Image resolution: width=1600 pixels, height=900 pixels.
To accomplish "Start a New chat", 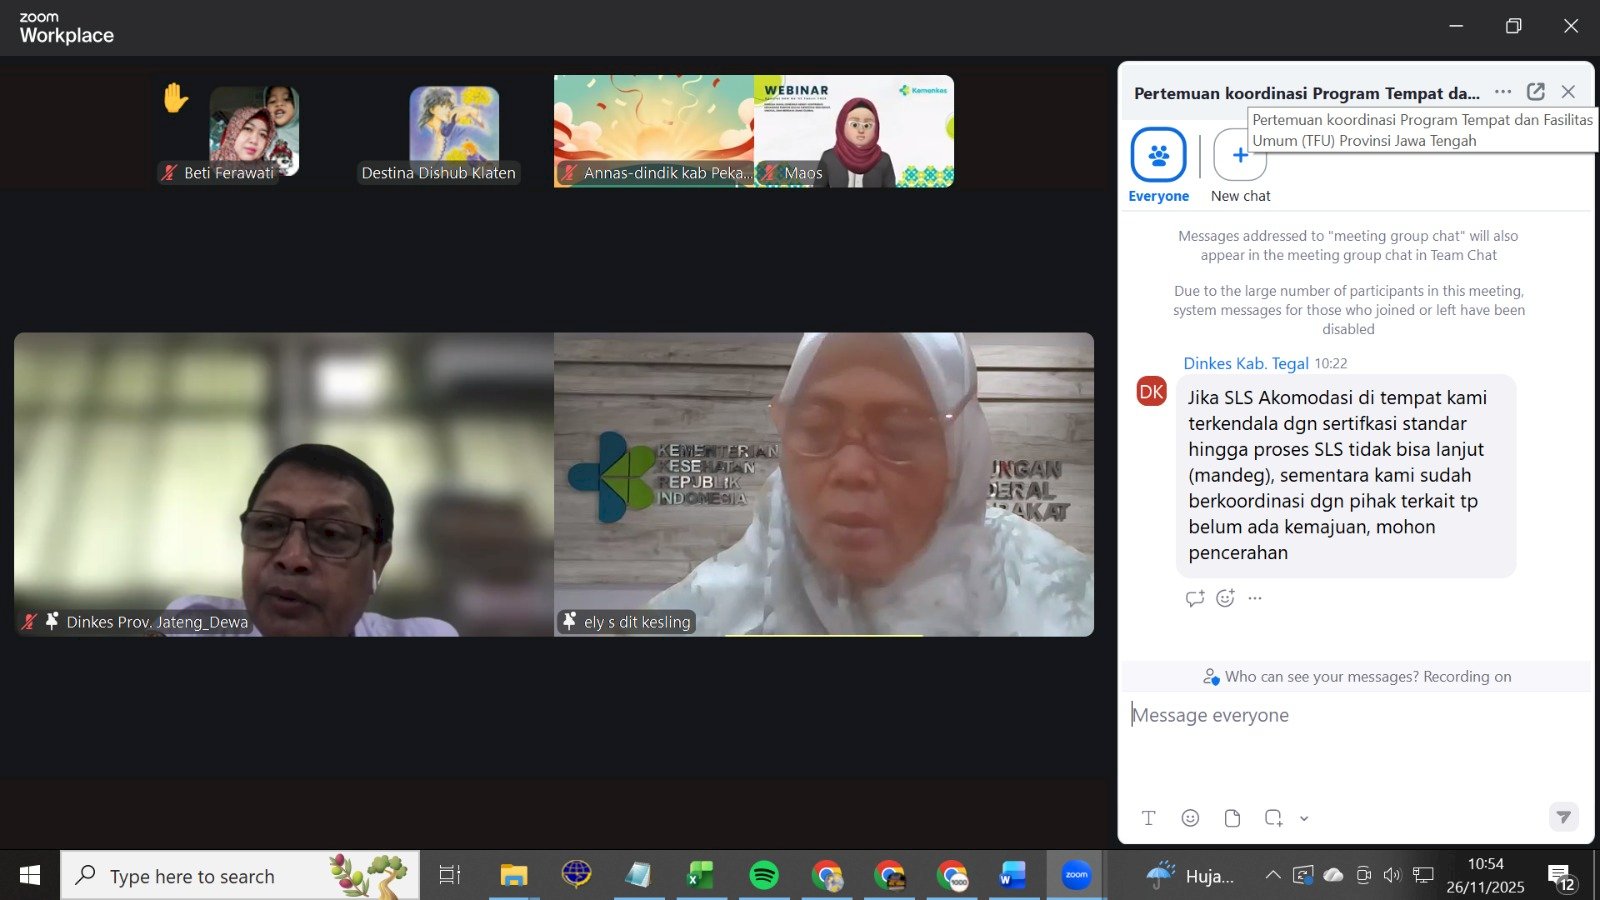I will 1240,156.
